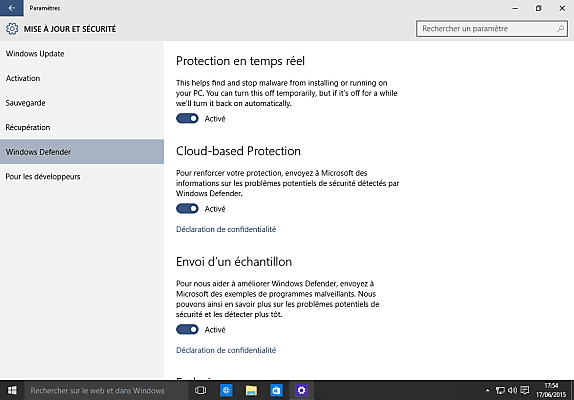Viewport: 574px width, 400px height.
Task: Open Pour les développeurs section
Action: click(82, 176)
